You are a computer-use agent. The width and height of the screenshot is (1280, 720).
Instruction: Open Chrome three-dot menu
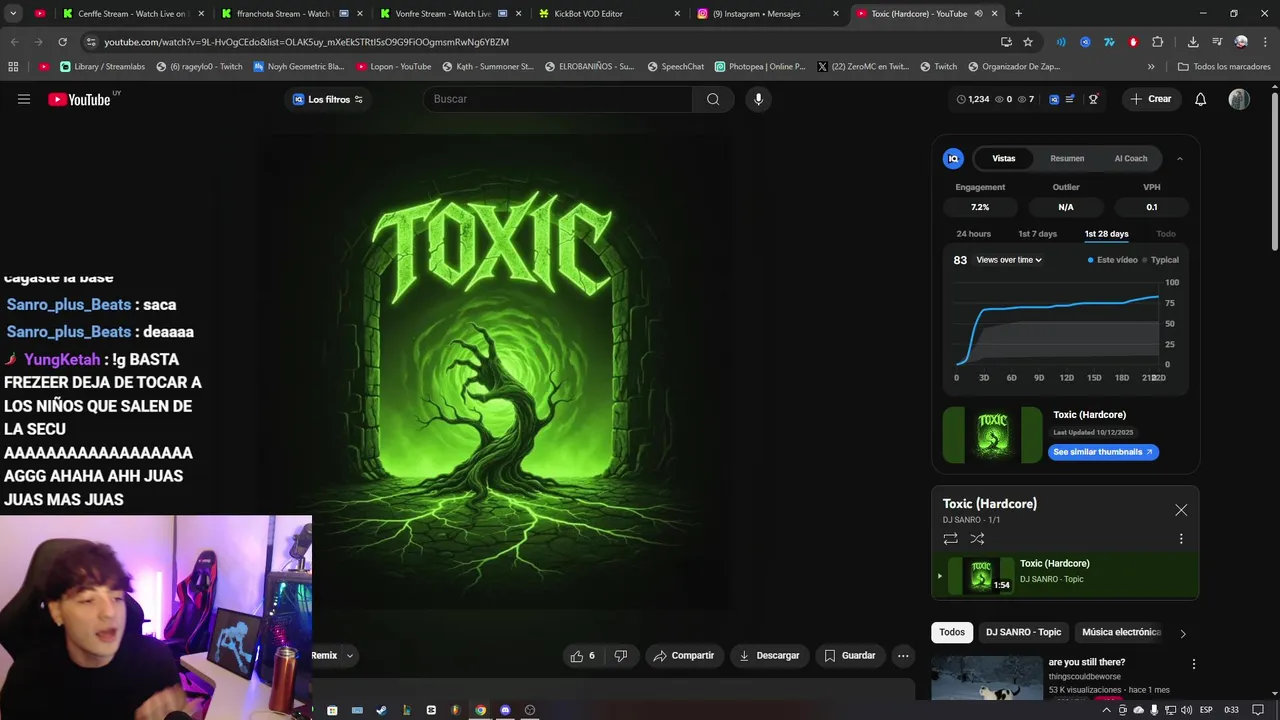pos(1264,42)
